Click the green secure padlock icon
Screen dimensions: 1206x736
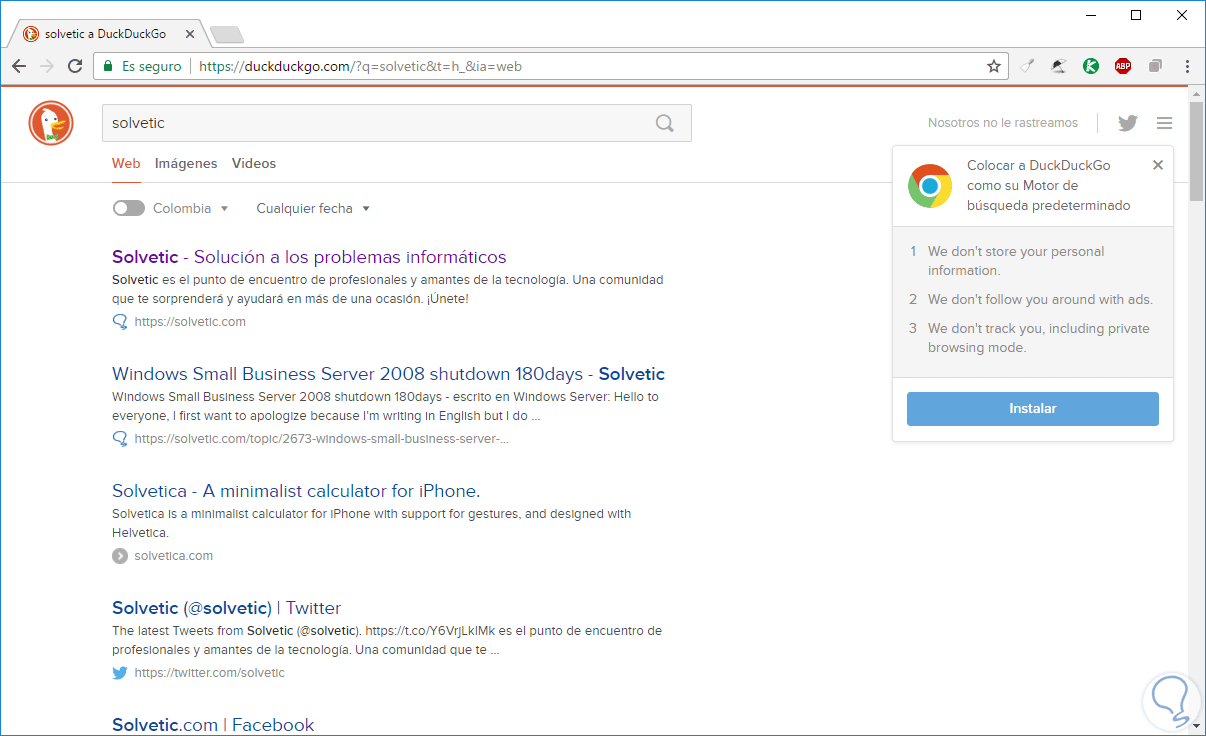(108, 66)
